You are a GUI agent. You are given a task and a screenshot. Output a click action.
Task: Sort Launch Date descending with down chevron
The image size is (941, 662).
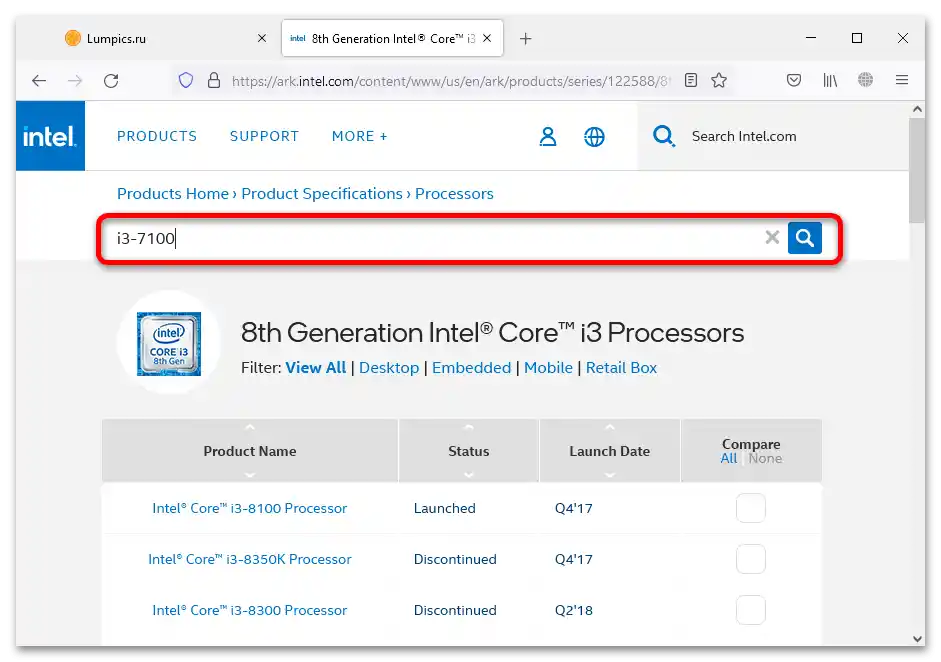tap(610, 475)
